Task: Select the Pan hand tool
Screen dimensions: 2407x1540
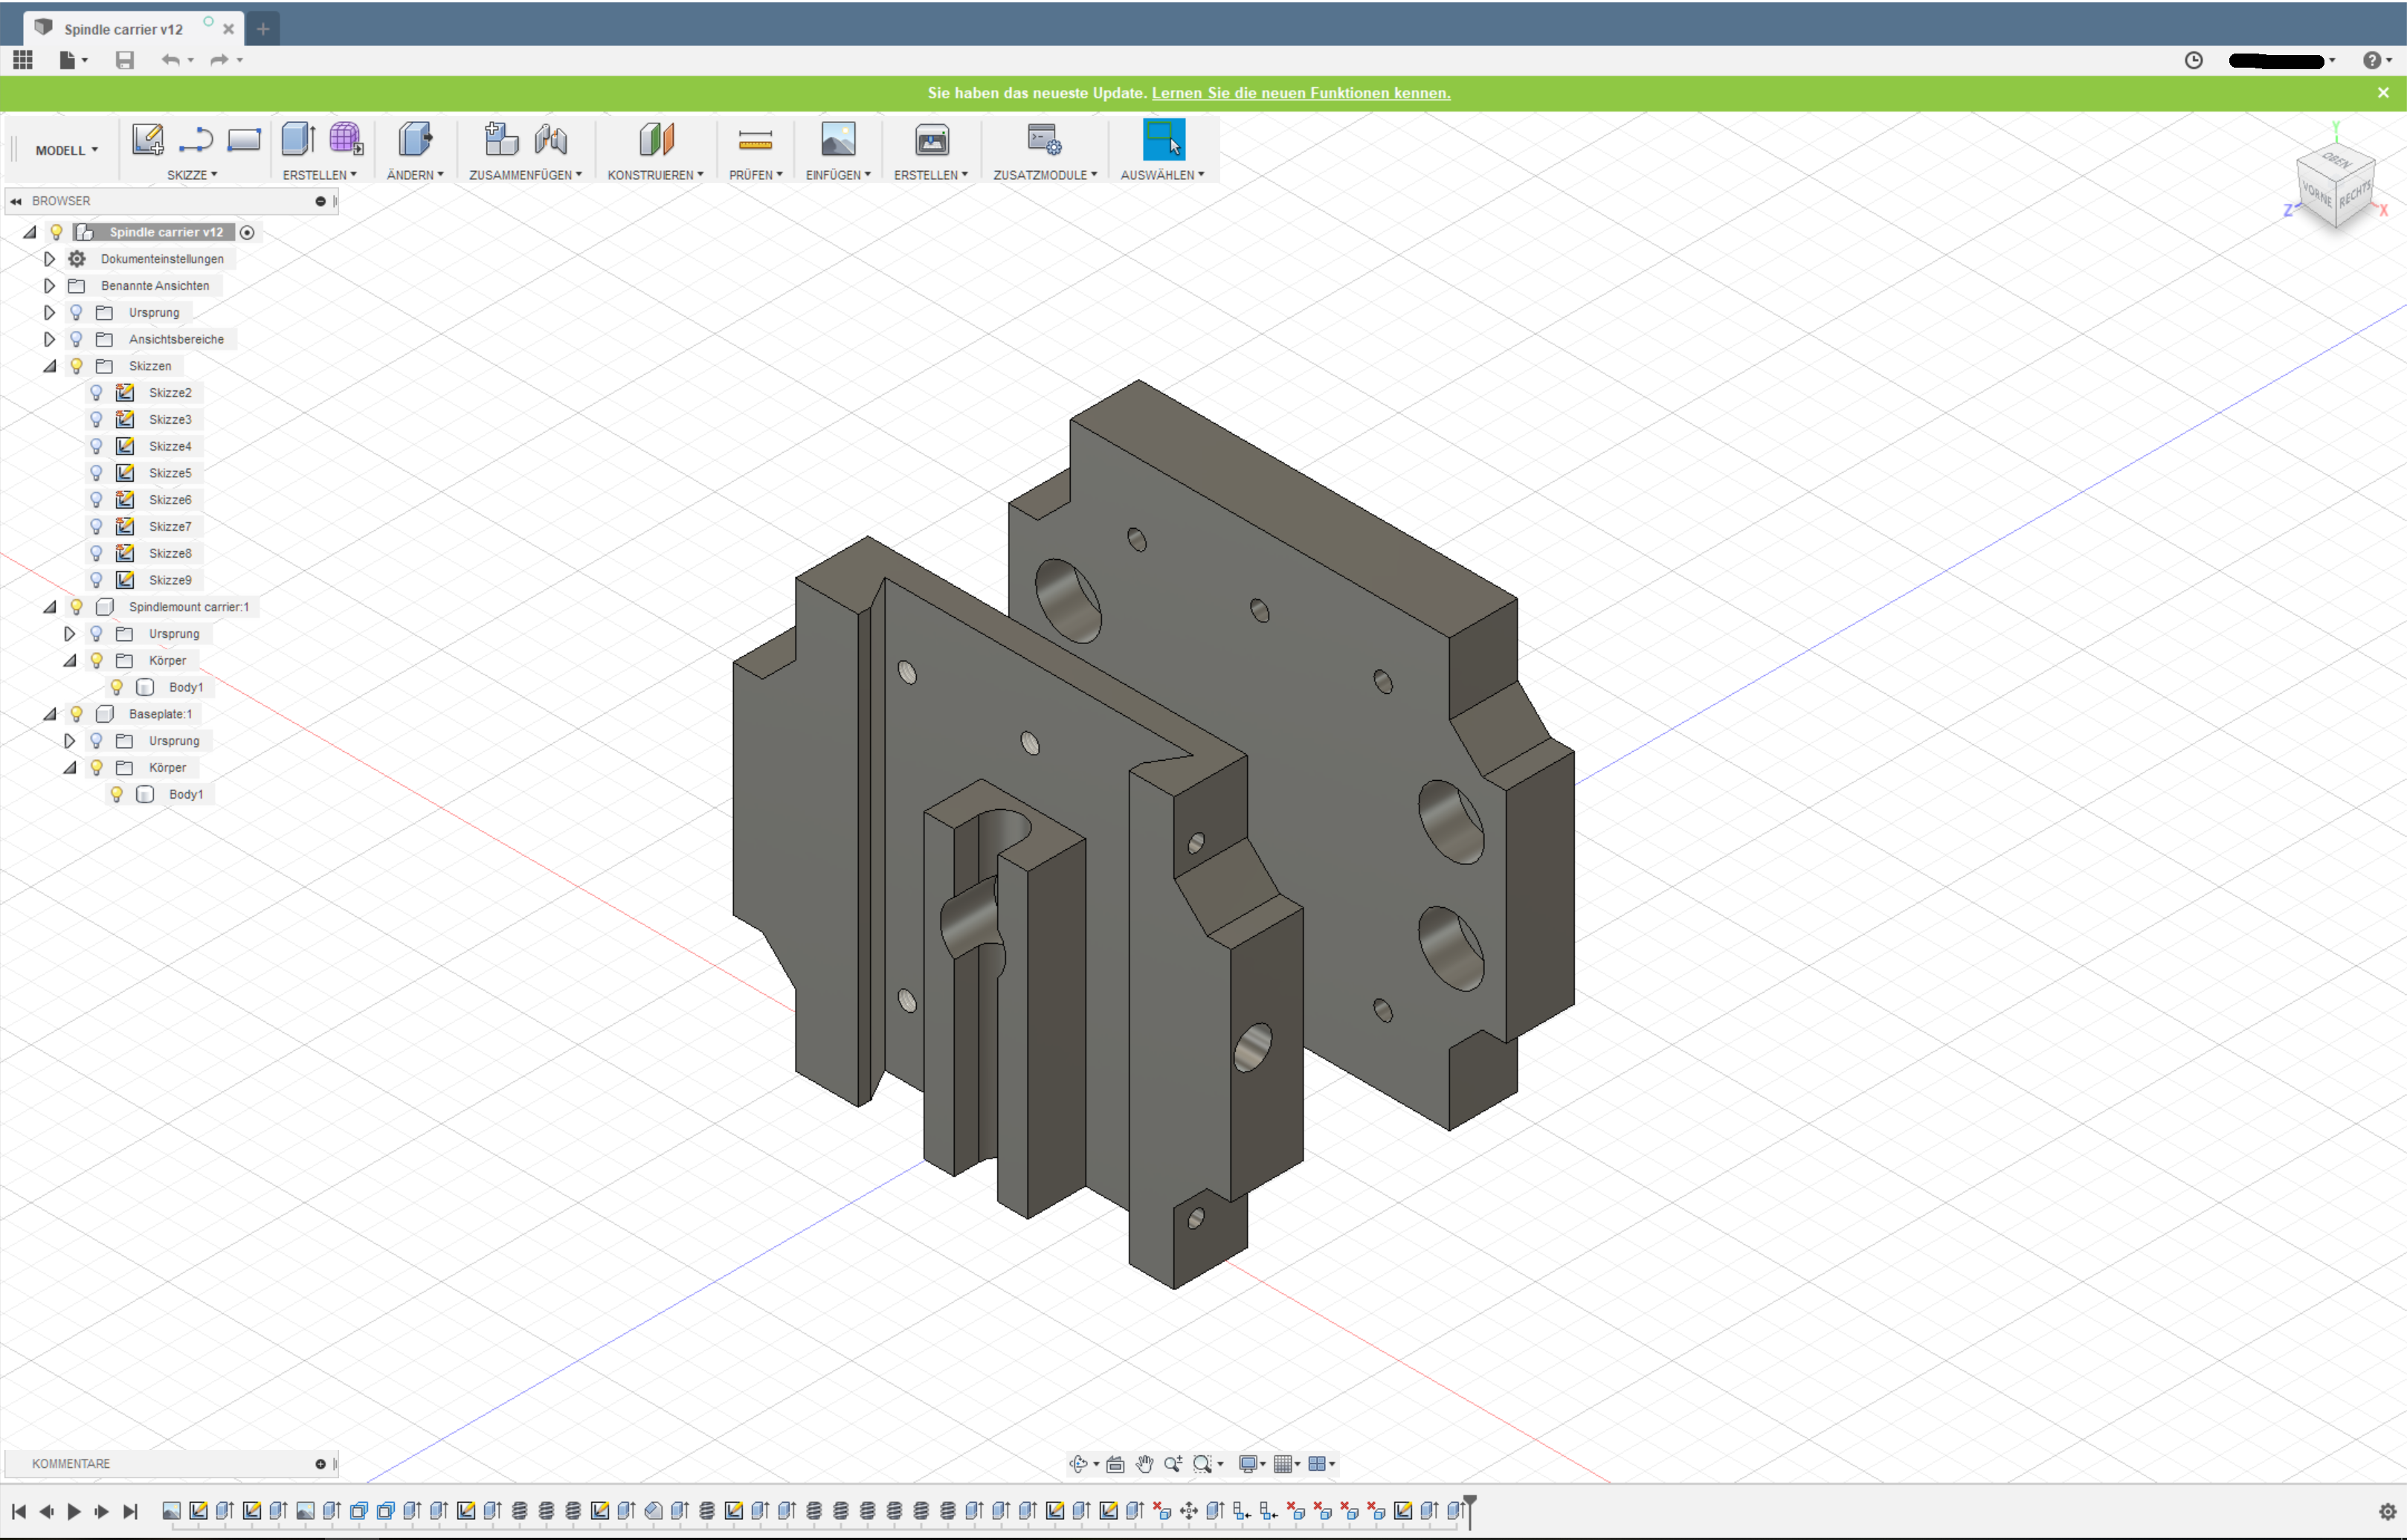Action: tap(1144, 1464)
